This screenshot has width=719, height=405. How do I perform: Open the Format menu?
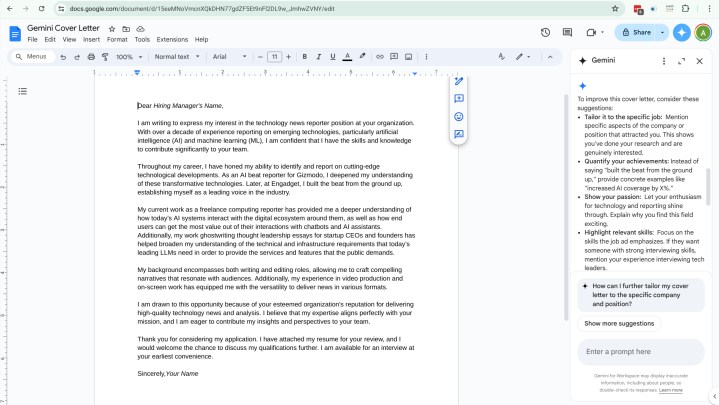(x=116, y=40)
